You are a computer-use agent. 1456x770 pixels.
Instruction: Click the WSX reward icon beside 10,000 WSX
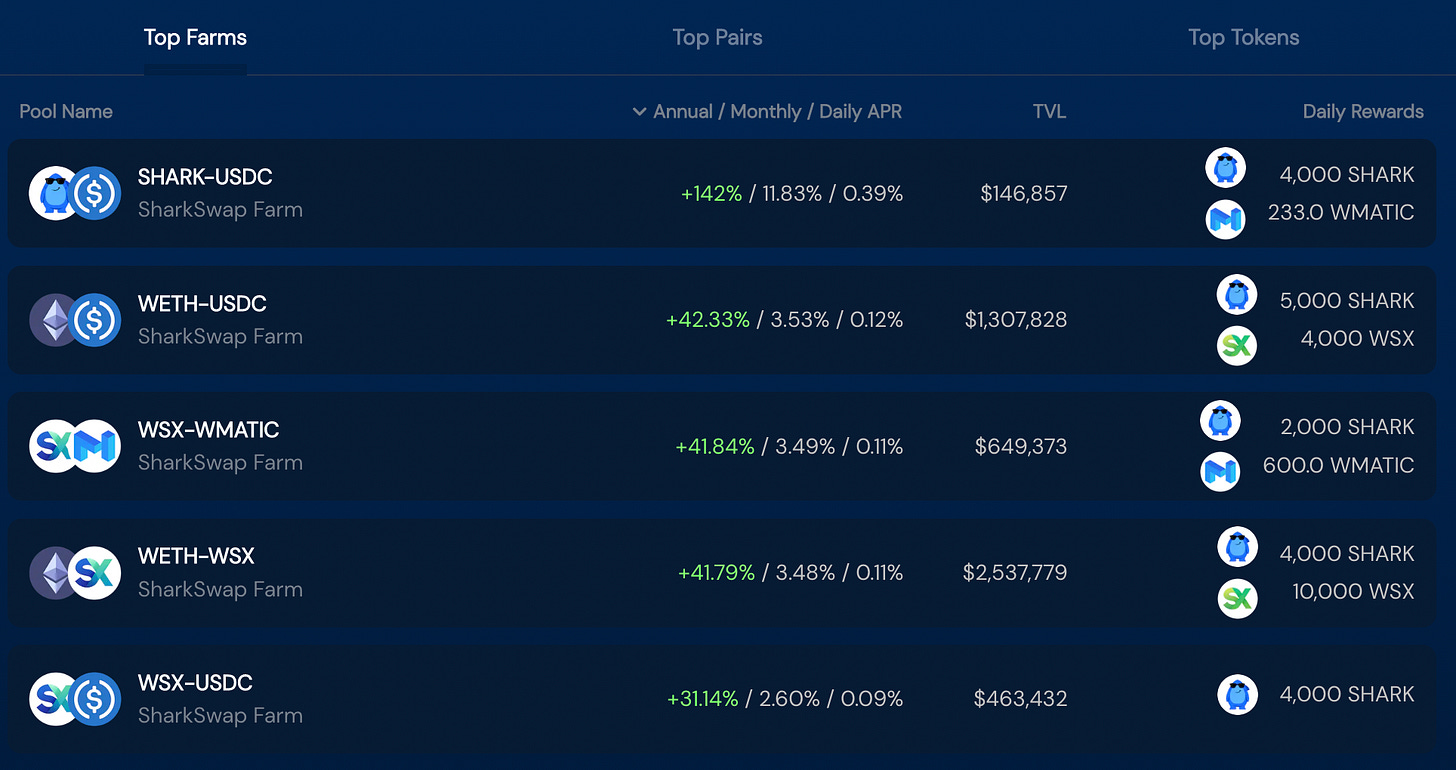tap(1237, 598)
